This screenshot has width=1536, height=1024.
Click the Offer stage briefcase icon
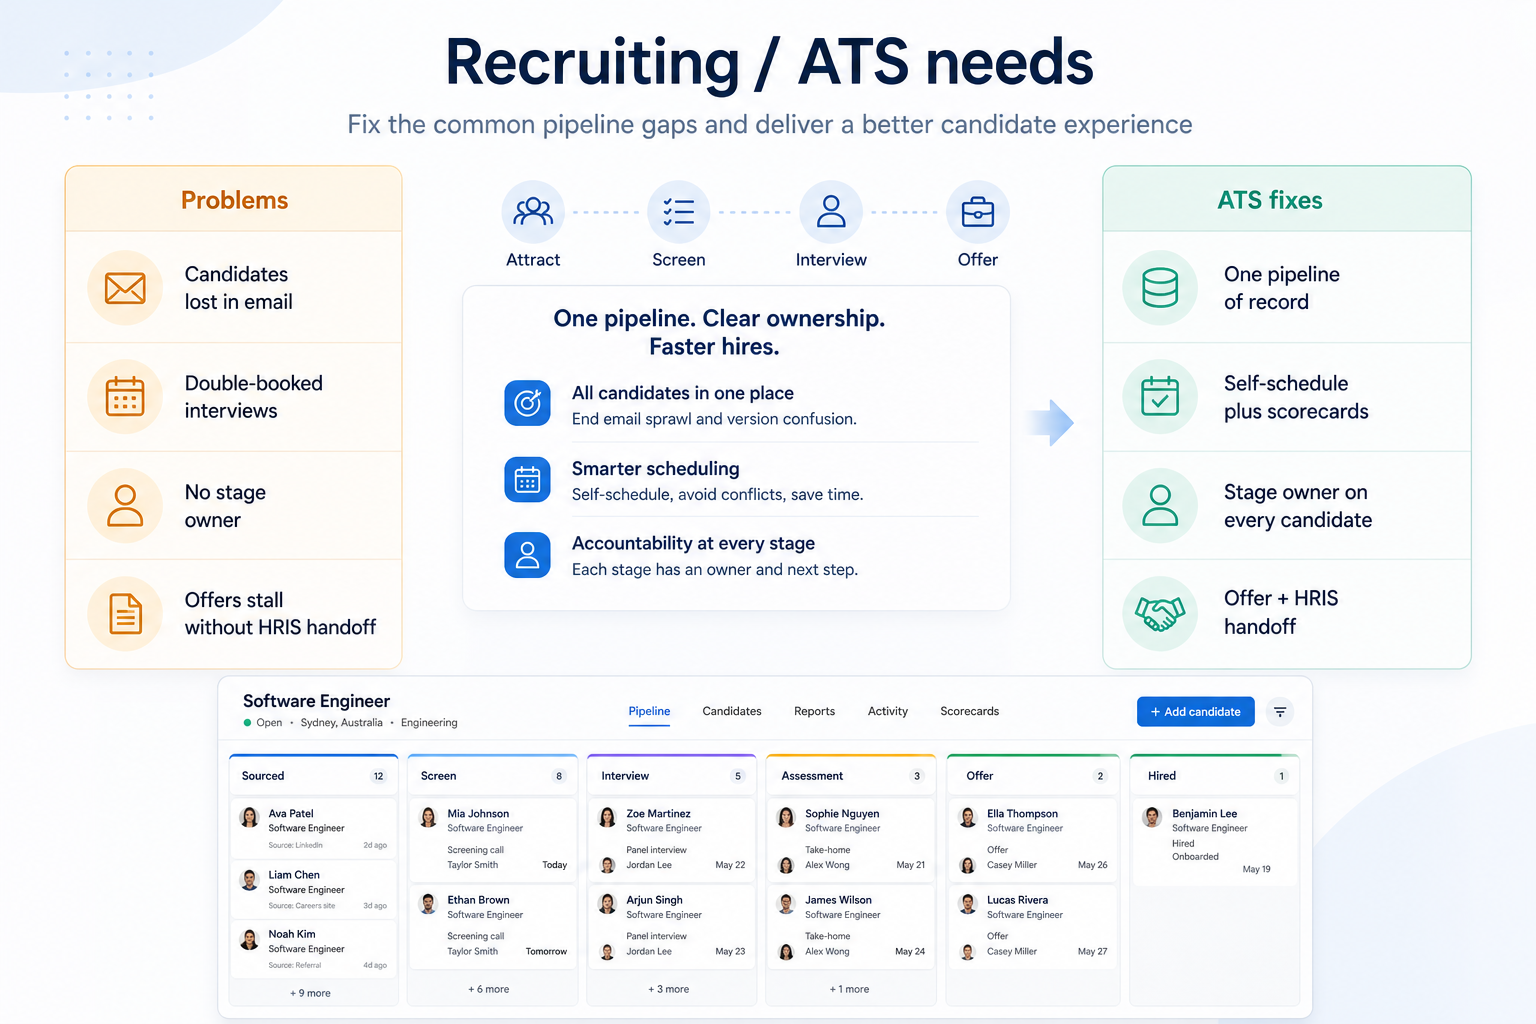pyautogui.click(x=978, y=212)
